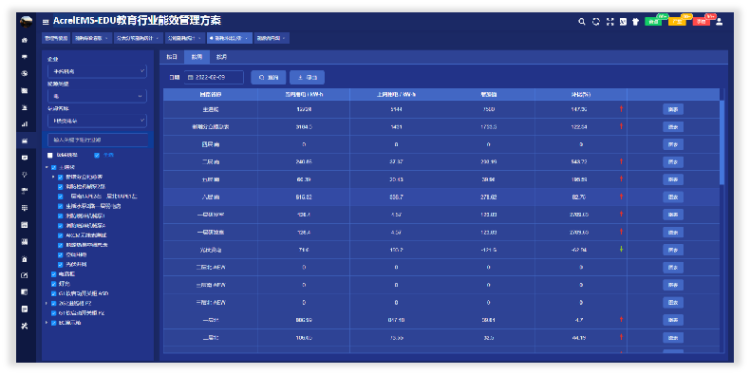Collapse the 主进线 root tree node arrow
The width and height of the screenshot is (750, 375).
point(47,168)
